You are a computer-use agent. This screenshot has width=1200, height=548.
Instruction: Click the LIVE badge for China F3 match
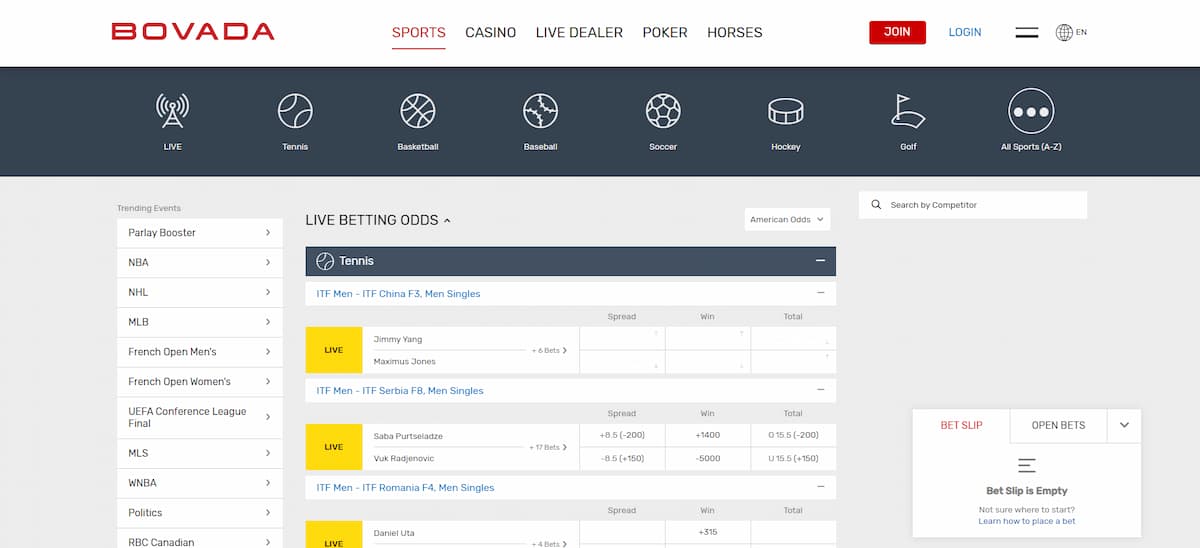[334, 350]
